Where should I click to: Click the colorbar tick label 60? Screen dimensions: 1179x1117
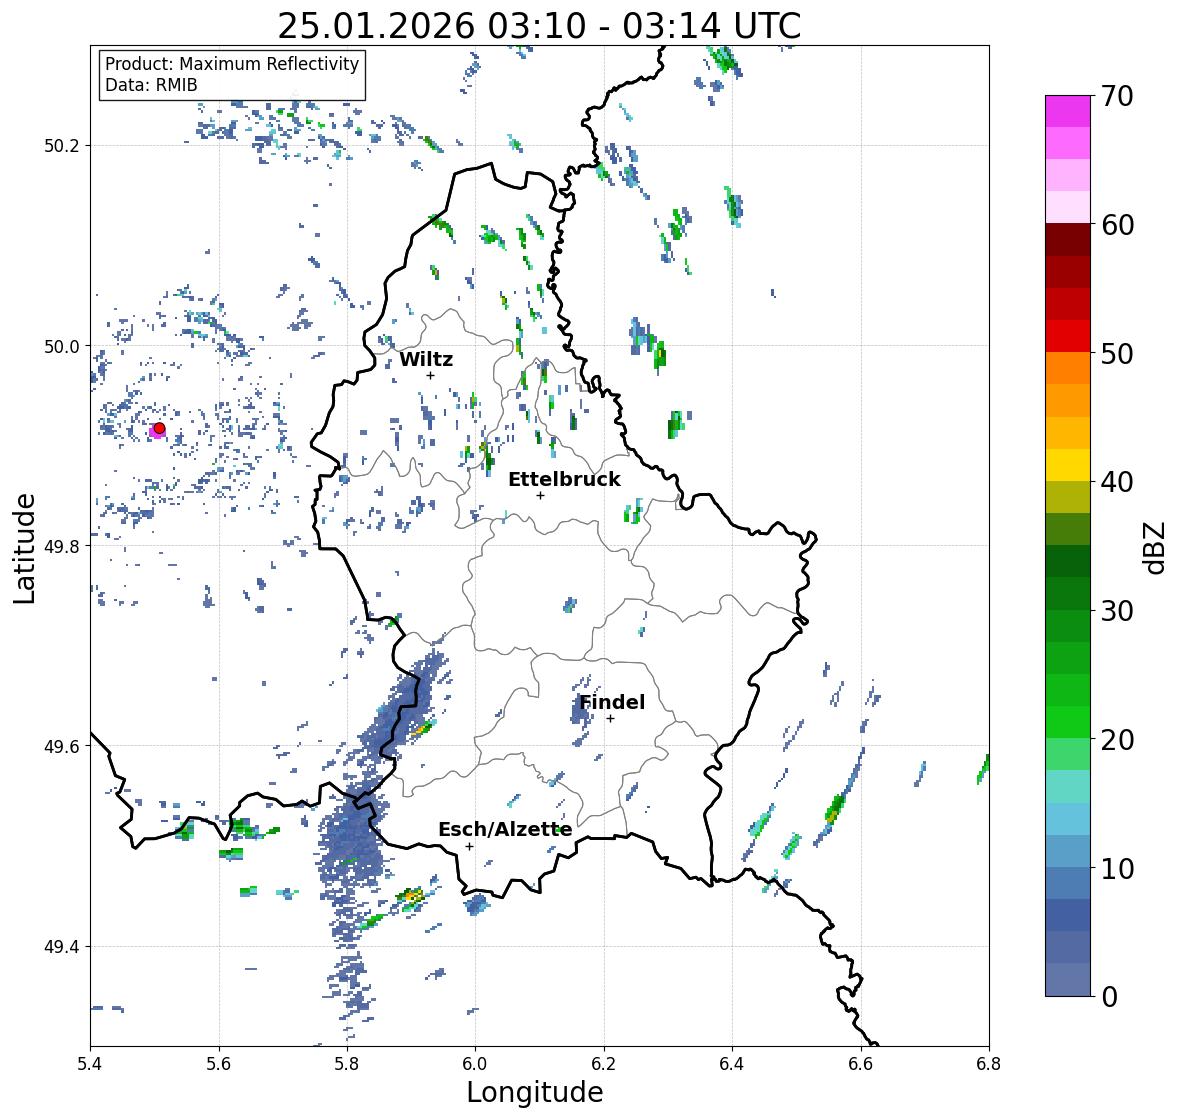tap(1117, 225)
